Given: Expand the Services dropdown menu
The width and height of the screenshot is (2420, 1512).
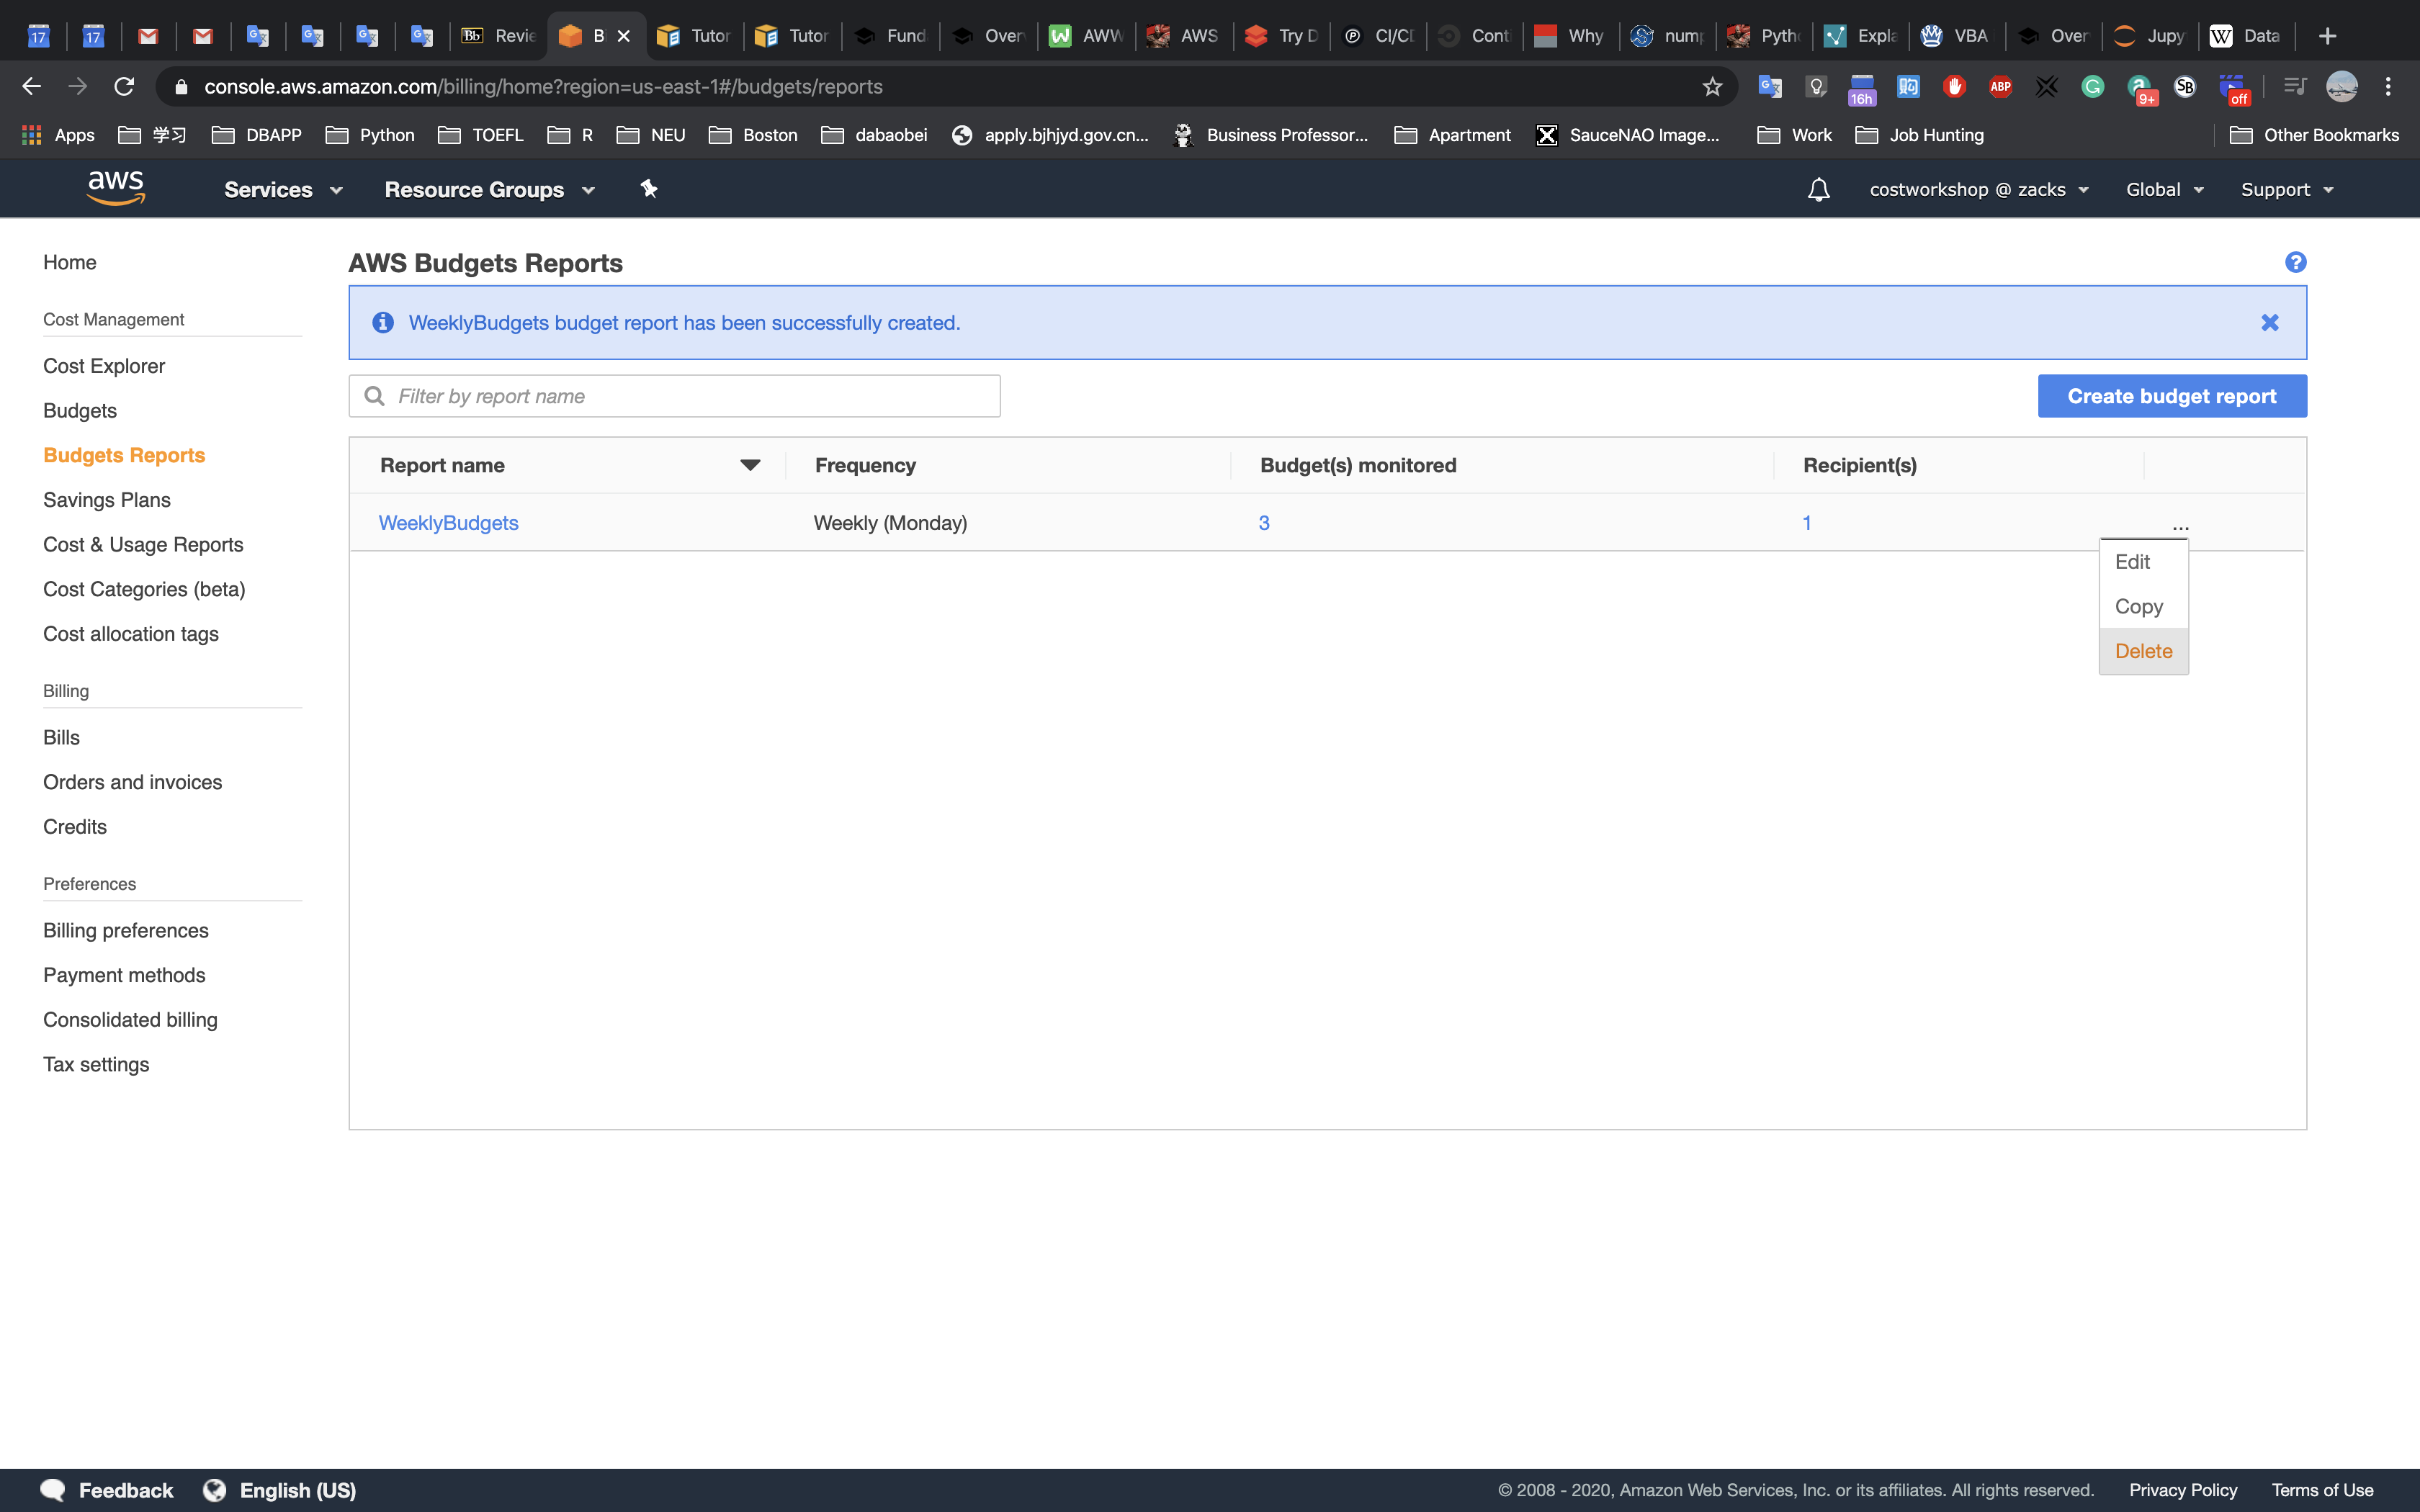Looking at the screenshot, I should tap(283, 190).
